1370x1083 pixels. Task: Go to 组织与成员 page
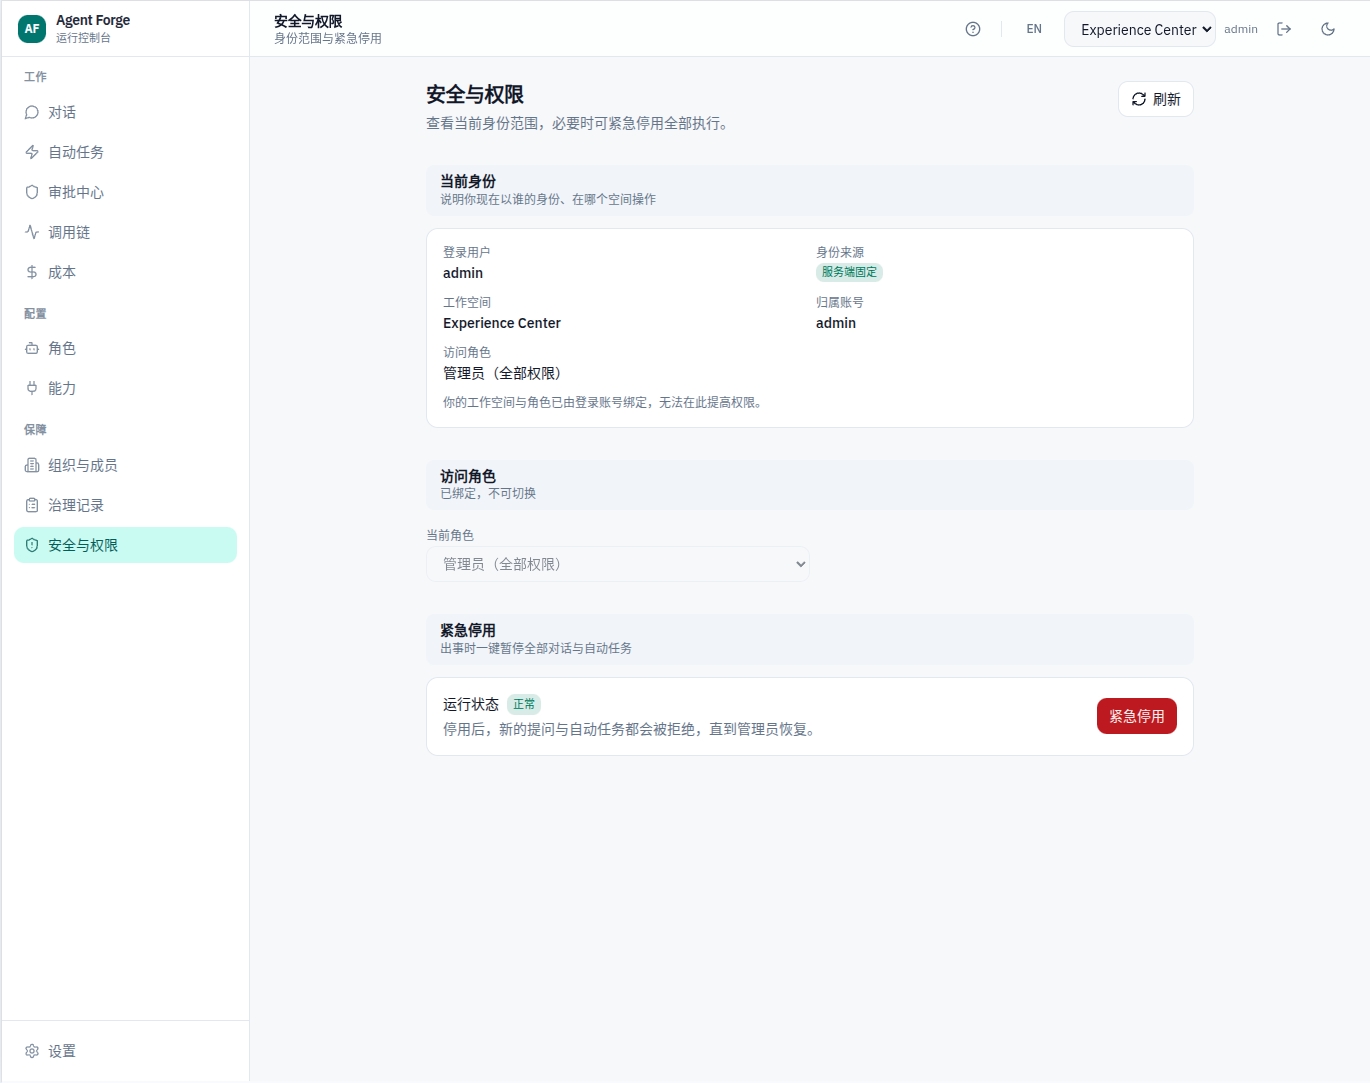[x=126, y=466]
